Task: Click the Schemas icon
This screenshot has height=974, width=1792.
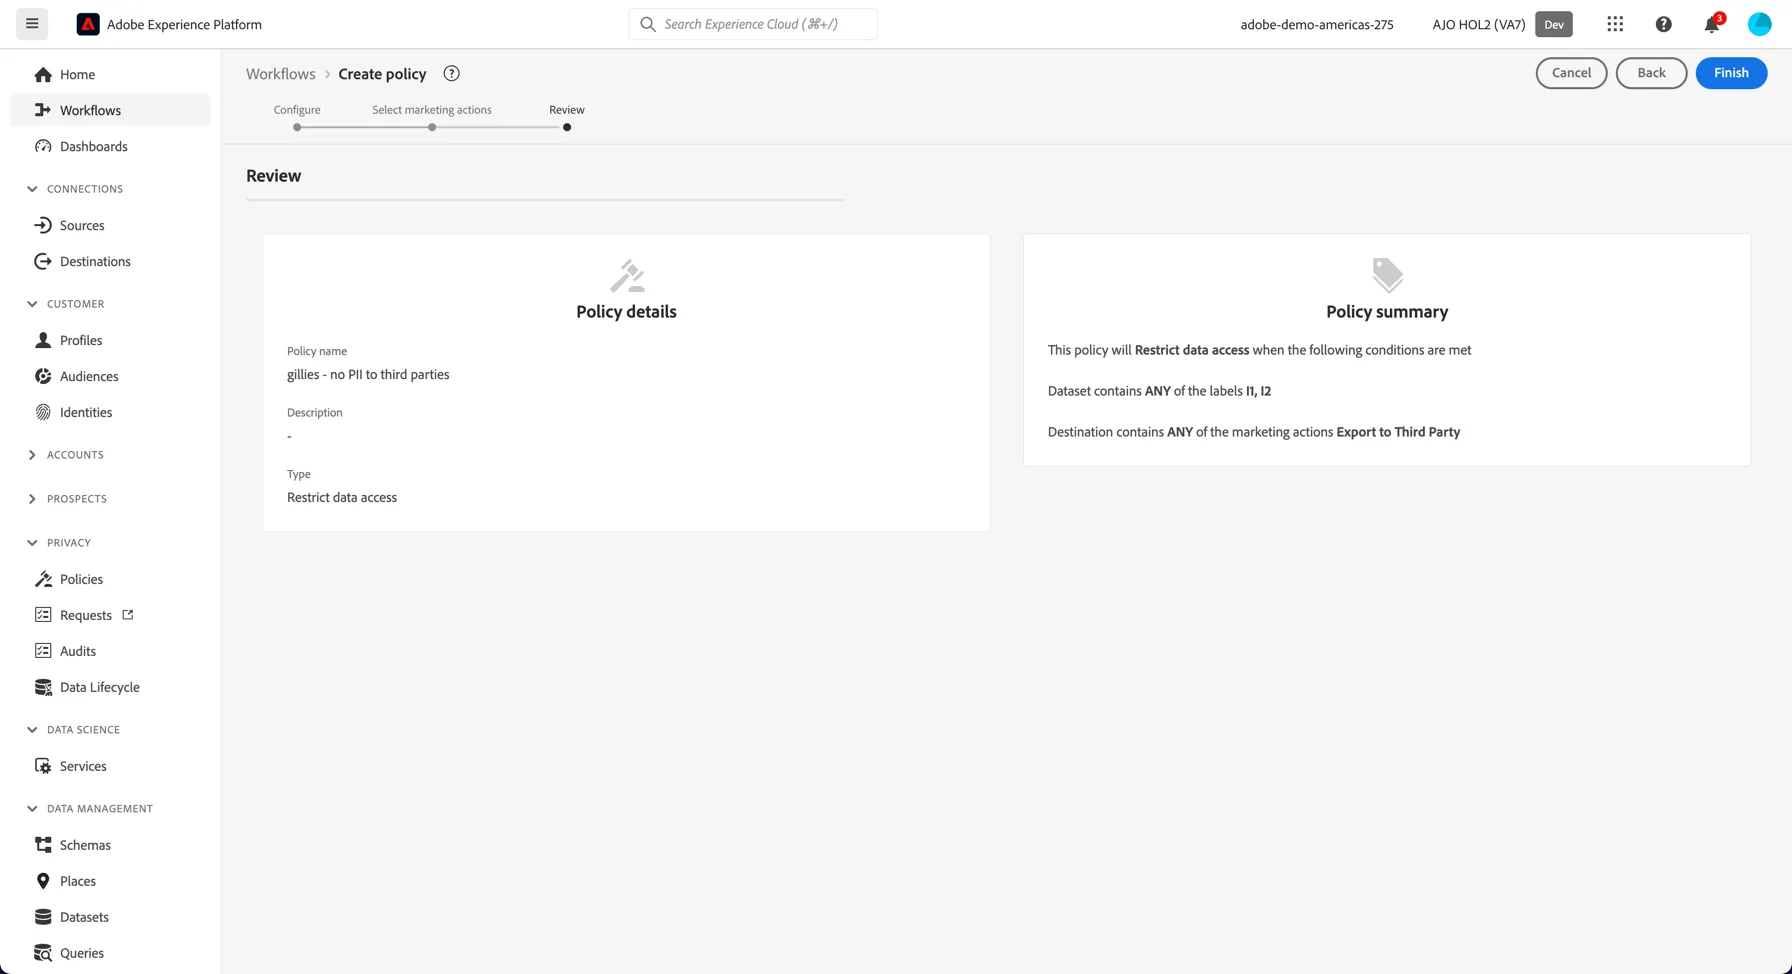Action: point(43,845)
